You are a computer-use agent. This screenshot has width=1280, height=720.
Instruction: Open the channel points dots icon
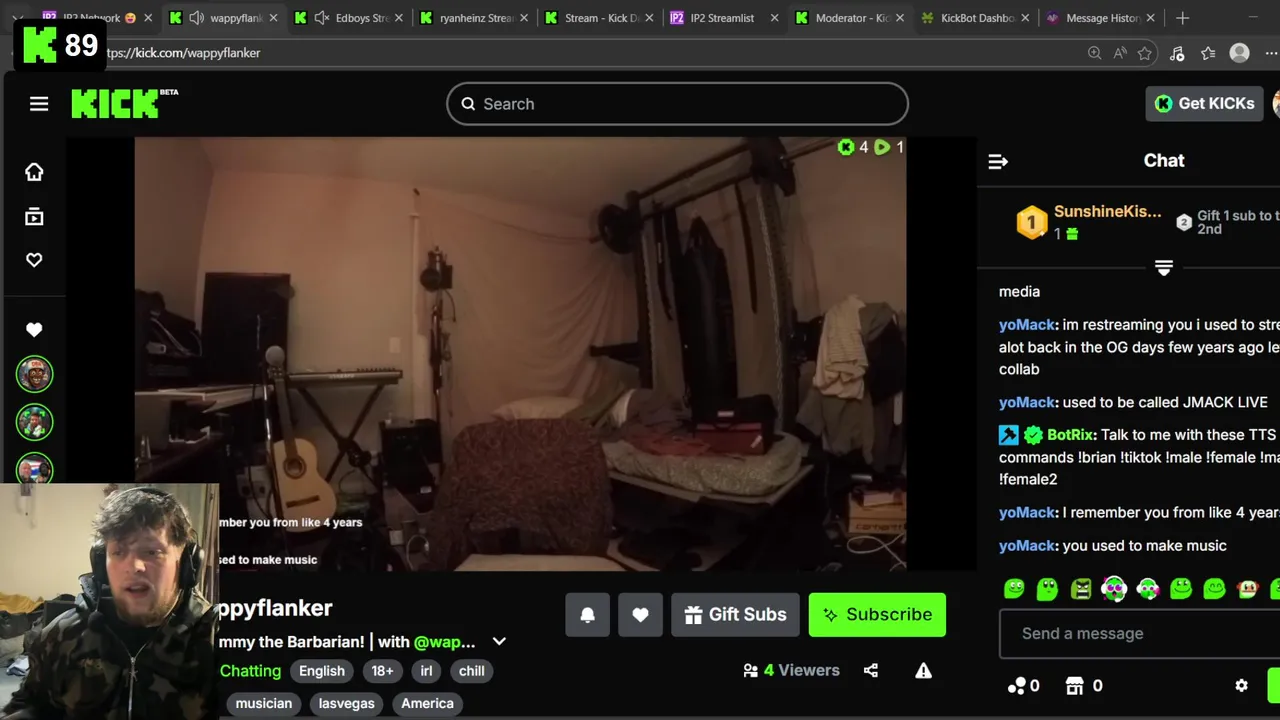point(1017,686)
